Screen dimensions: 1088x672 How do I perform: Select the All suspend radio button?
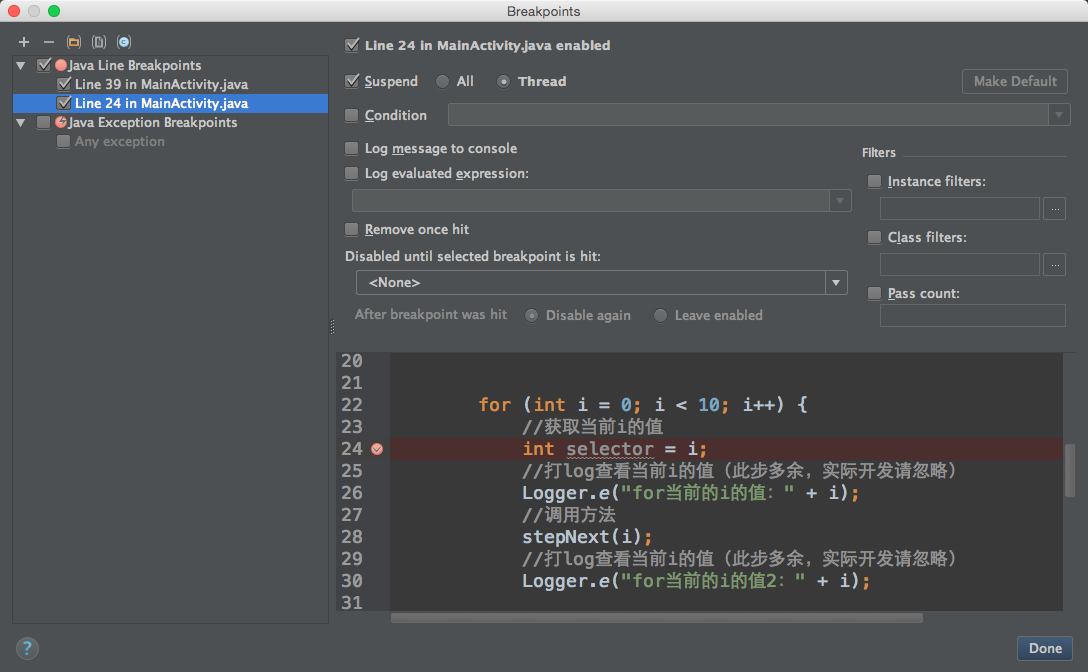(442, 82)
